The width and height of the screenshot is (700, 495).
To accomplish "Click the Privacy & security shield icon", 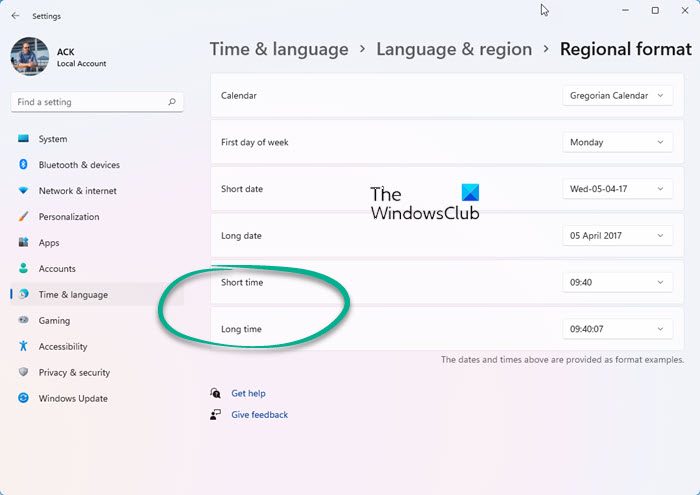I will pos(23,373).
